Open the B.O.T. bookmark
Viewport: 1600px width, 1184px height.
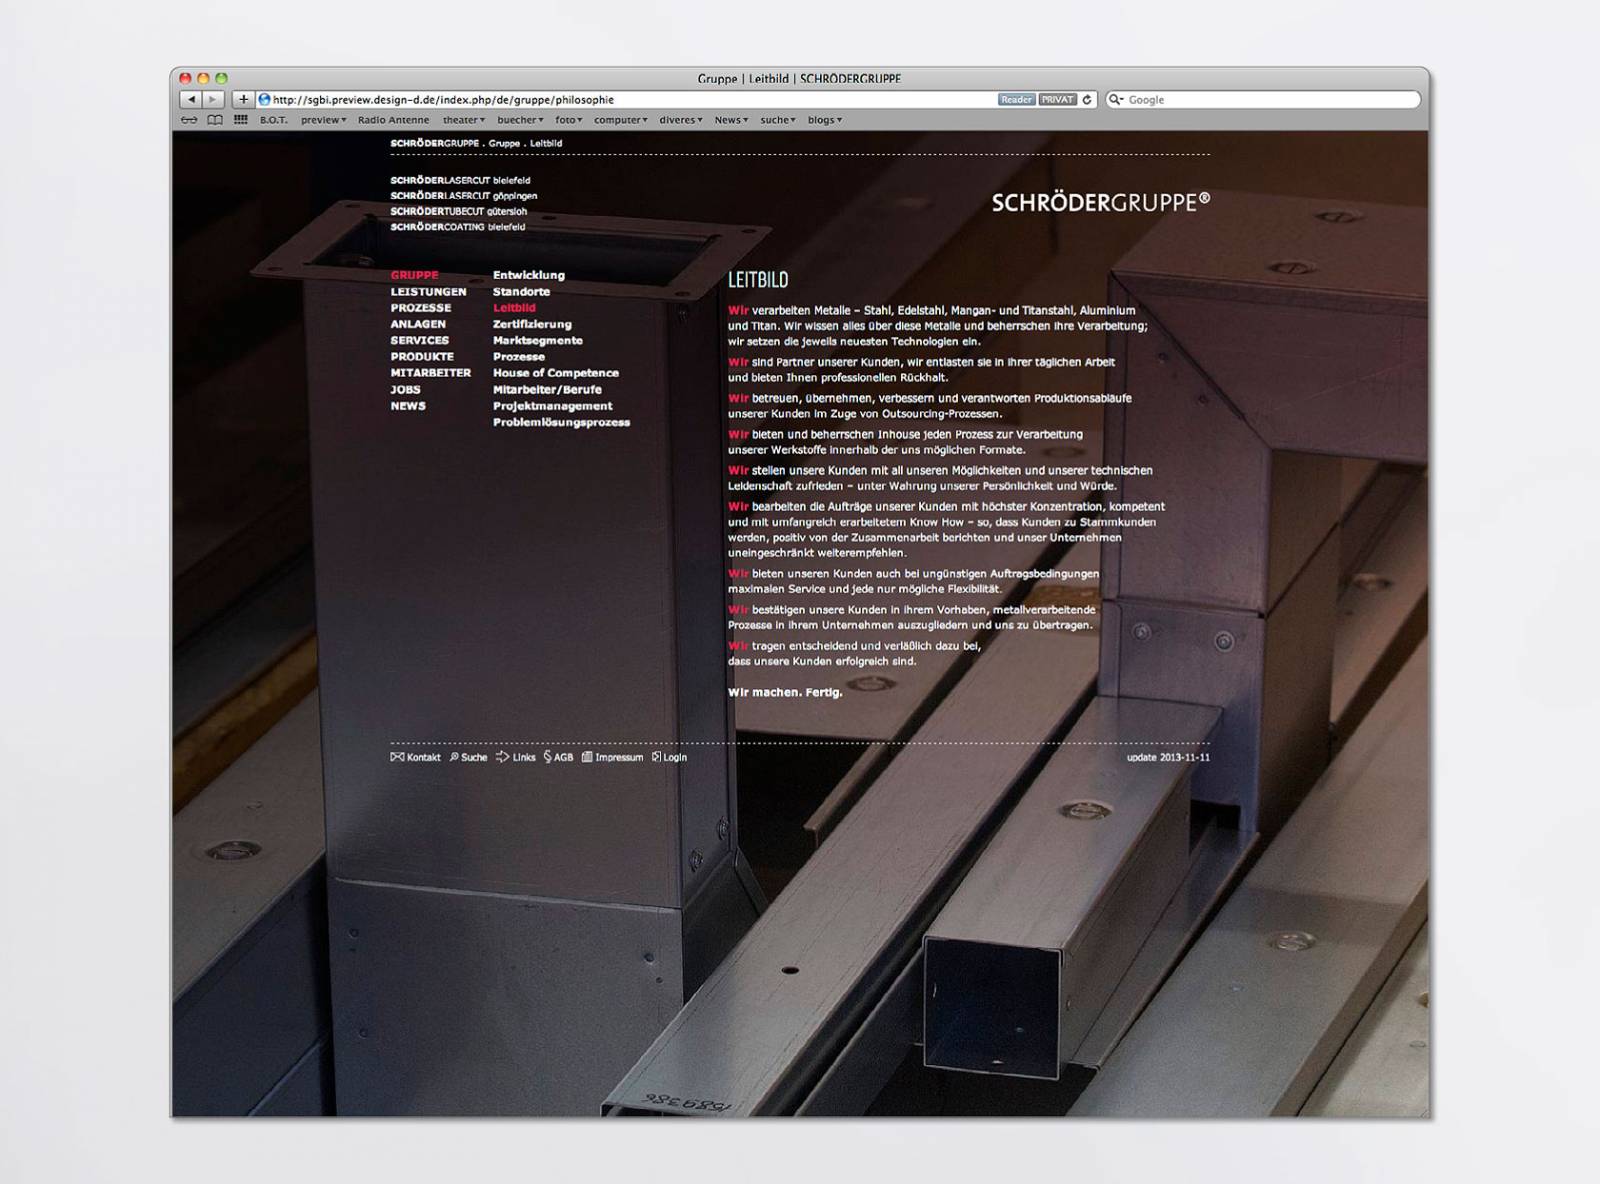pyautogui.click(x=274, y=120)
